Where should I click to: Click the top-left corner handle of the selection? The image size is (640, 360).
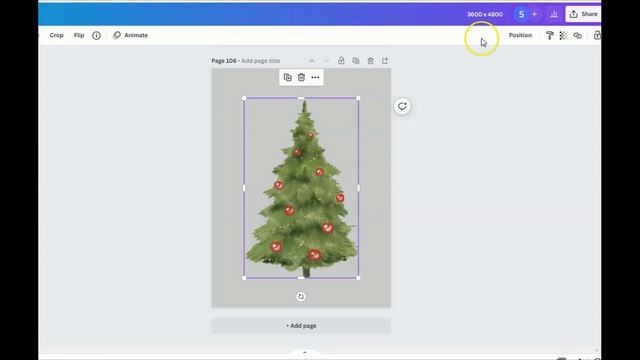pos(244,98)
